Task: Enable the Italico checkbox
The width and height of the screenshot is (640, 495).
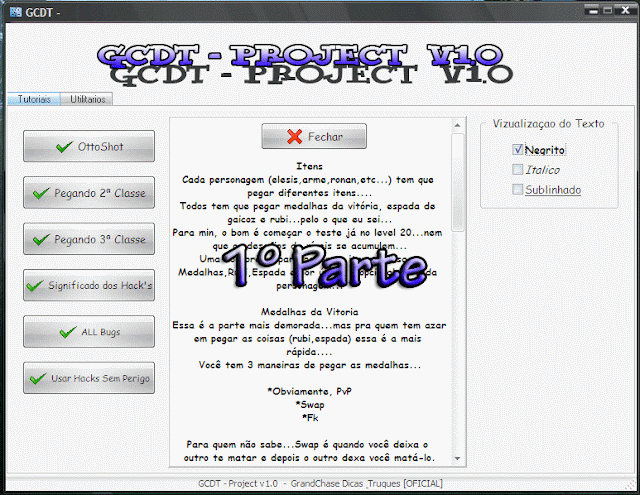Action: click(518, 169)
